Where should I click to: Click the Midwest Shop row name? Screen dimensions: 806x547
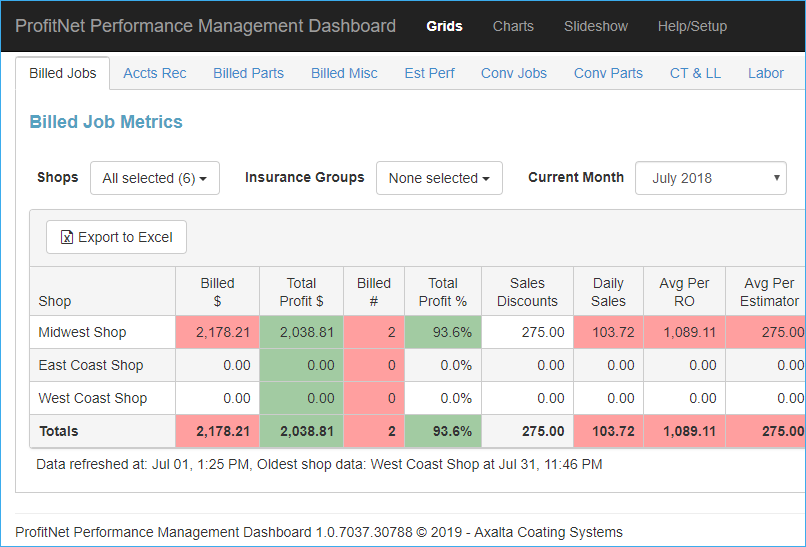[82, 332]
